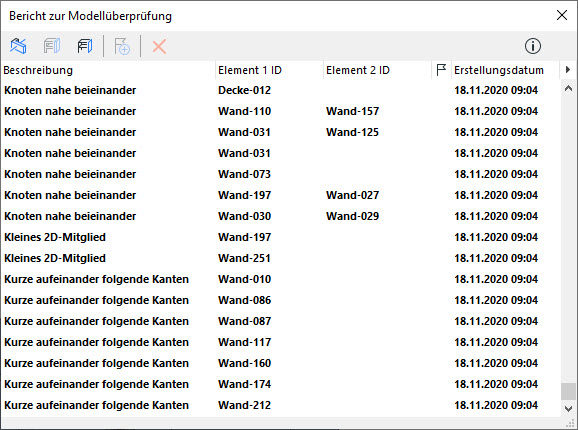The width and height of the screenshot is (578, 430).
Task: Click the scrollbar up arrow
Action: click(568, 88)
